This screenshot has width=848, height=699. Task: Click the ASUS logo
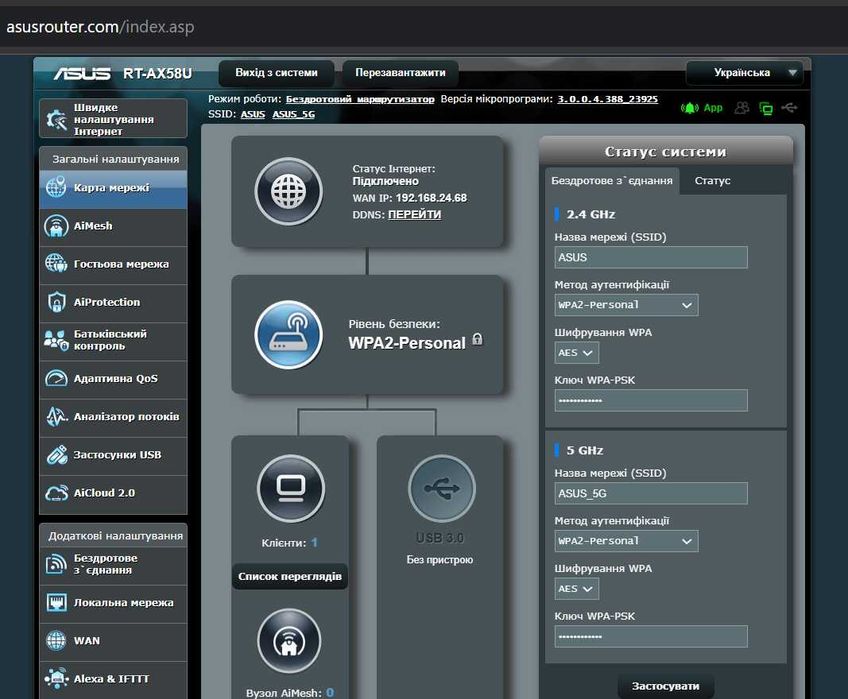[82, 73]
